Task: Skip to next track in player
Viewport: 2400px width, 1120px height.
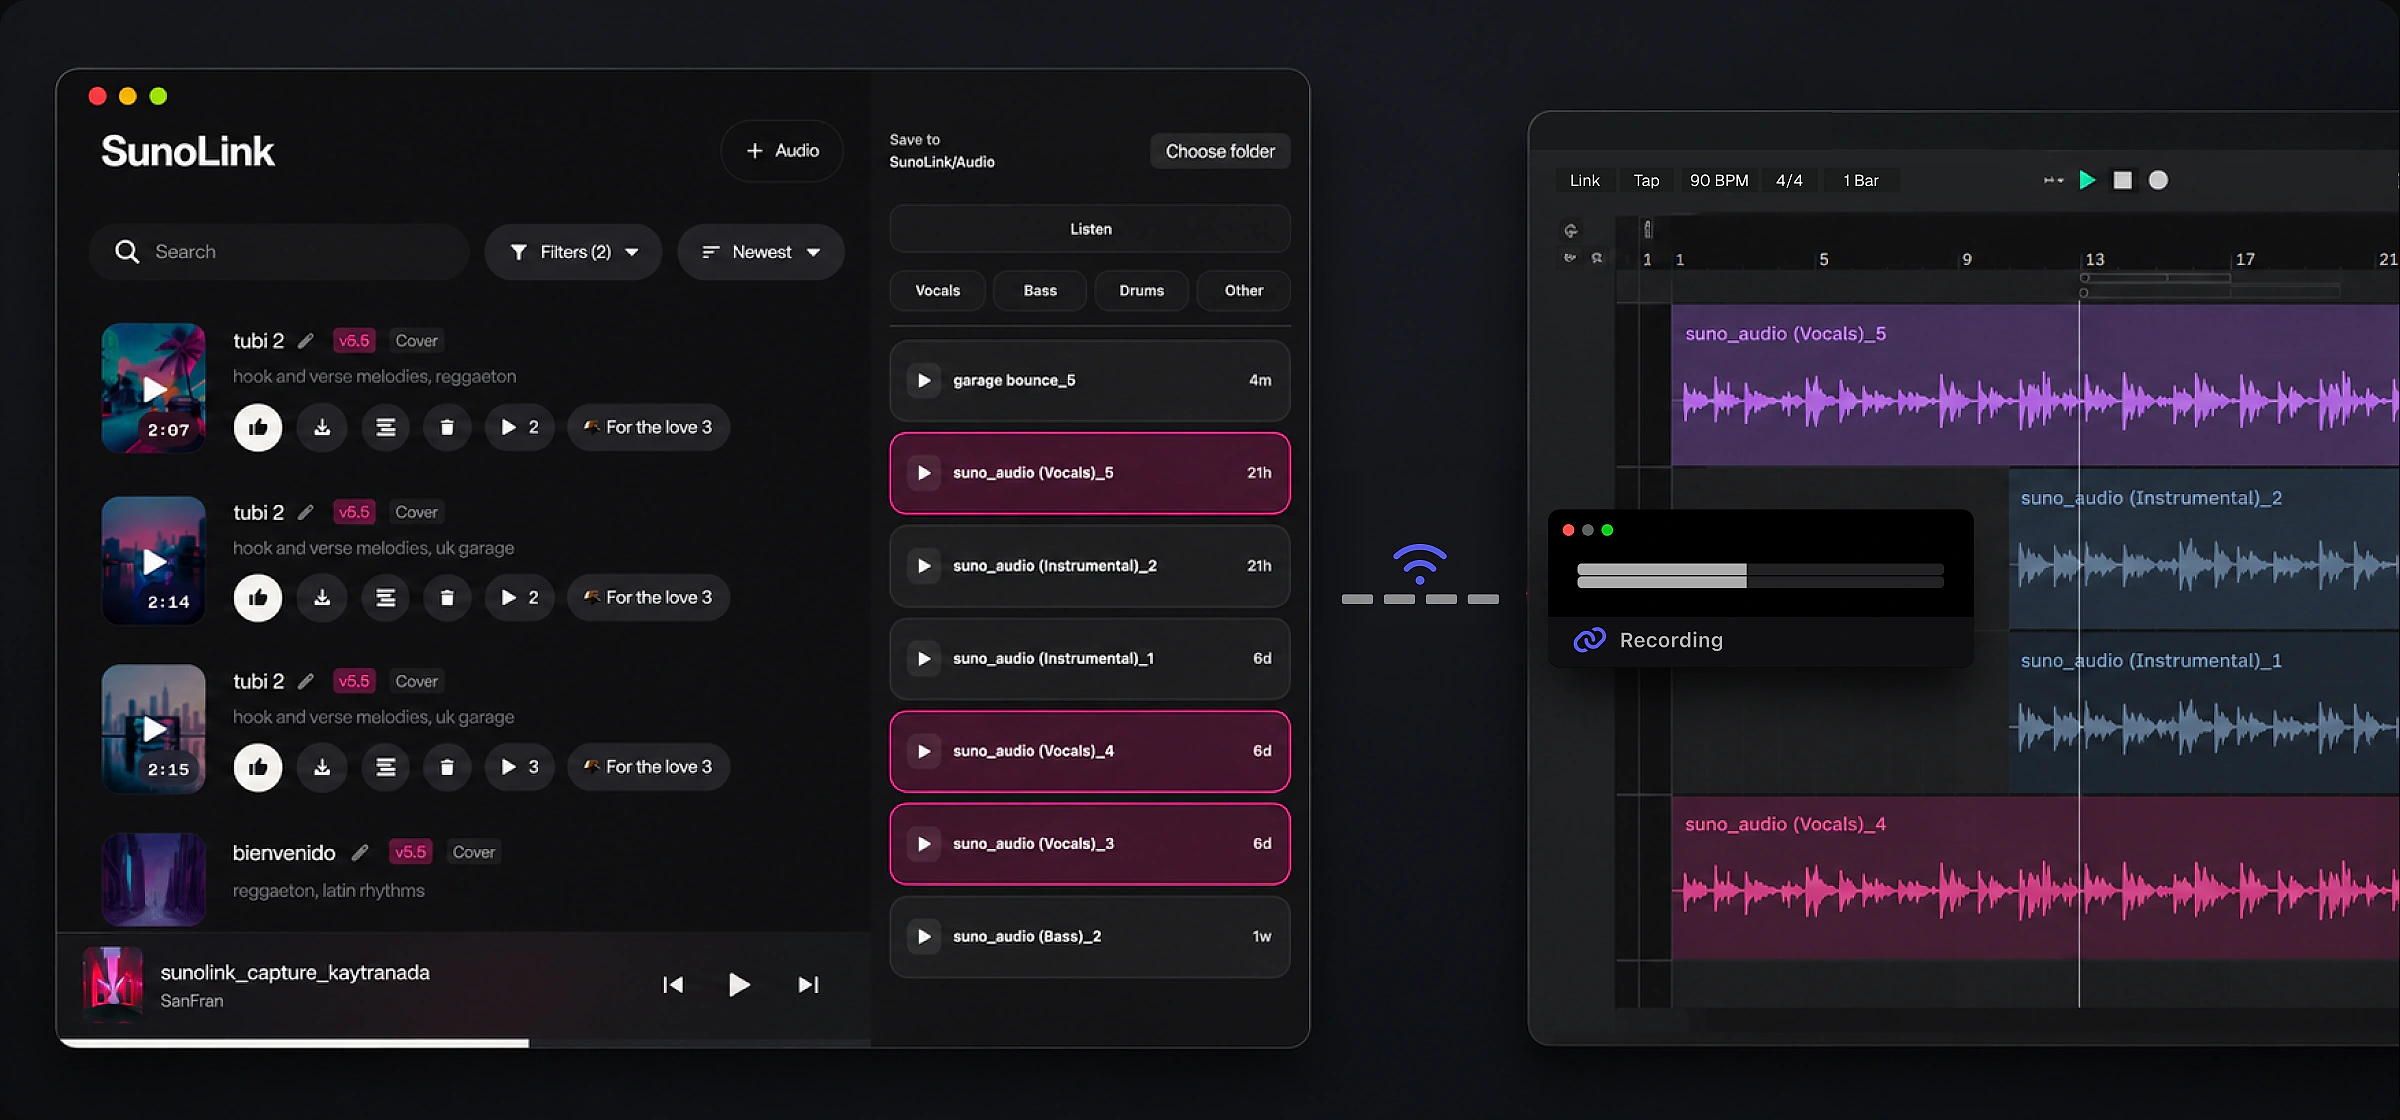Action: pos(808,985)
